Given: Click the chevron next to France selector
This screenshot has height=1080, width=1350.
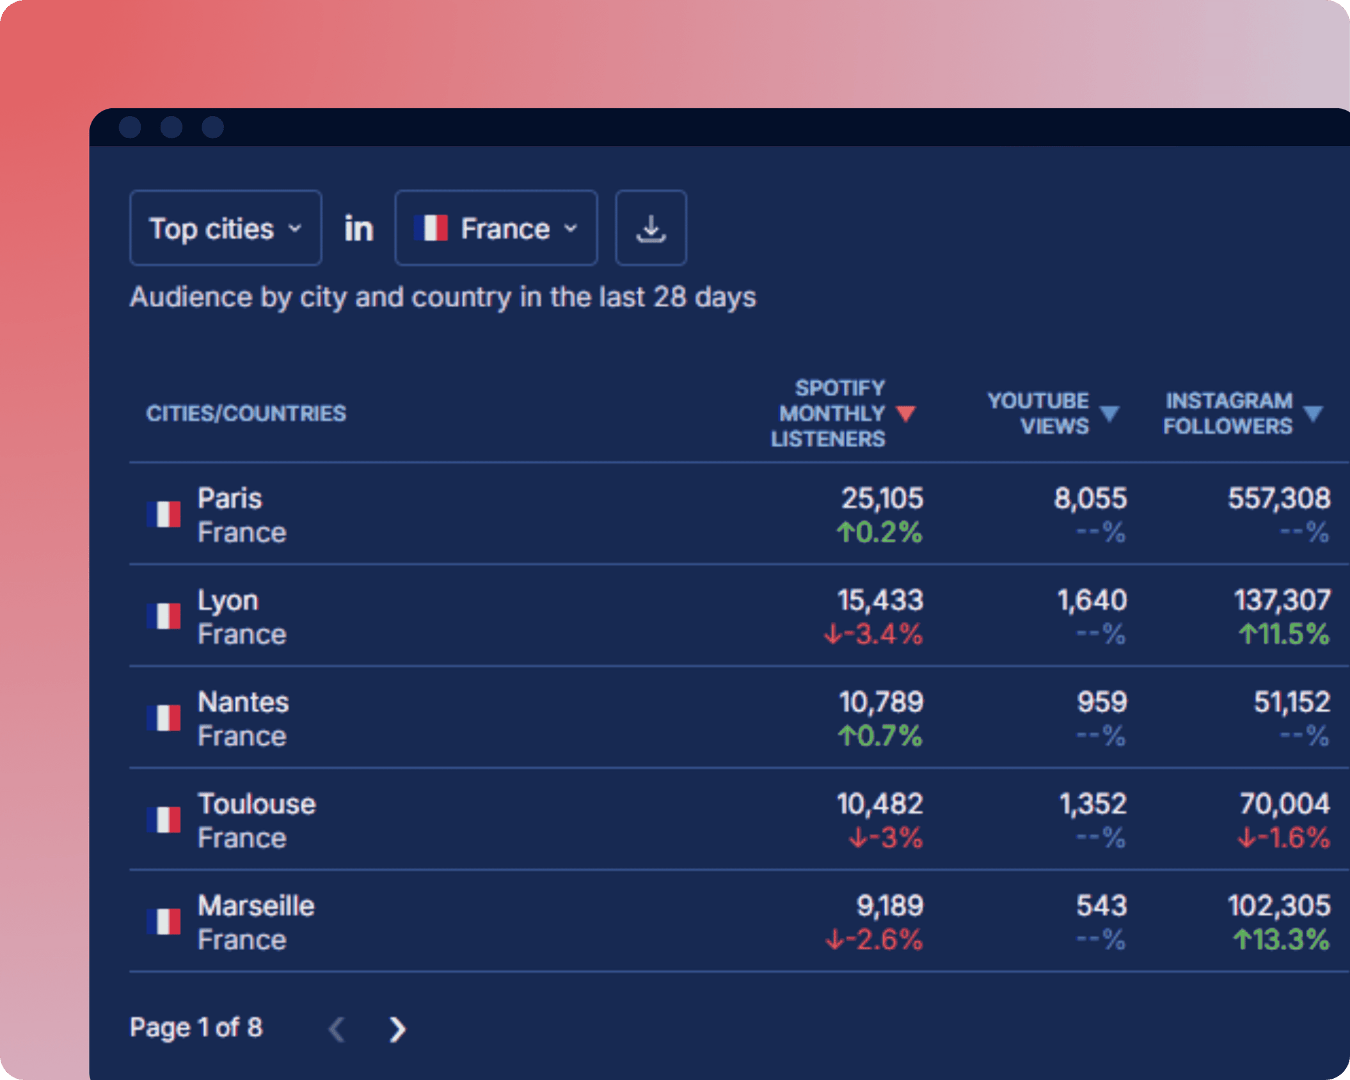Looking at the screenshot, I should click(x=571, y=228).
